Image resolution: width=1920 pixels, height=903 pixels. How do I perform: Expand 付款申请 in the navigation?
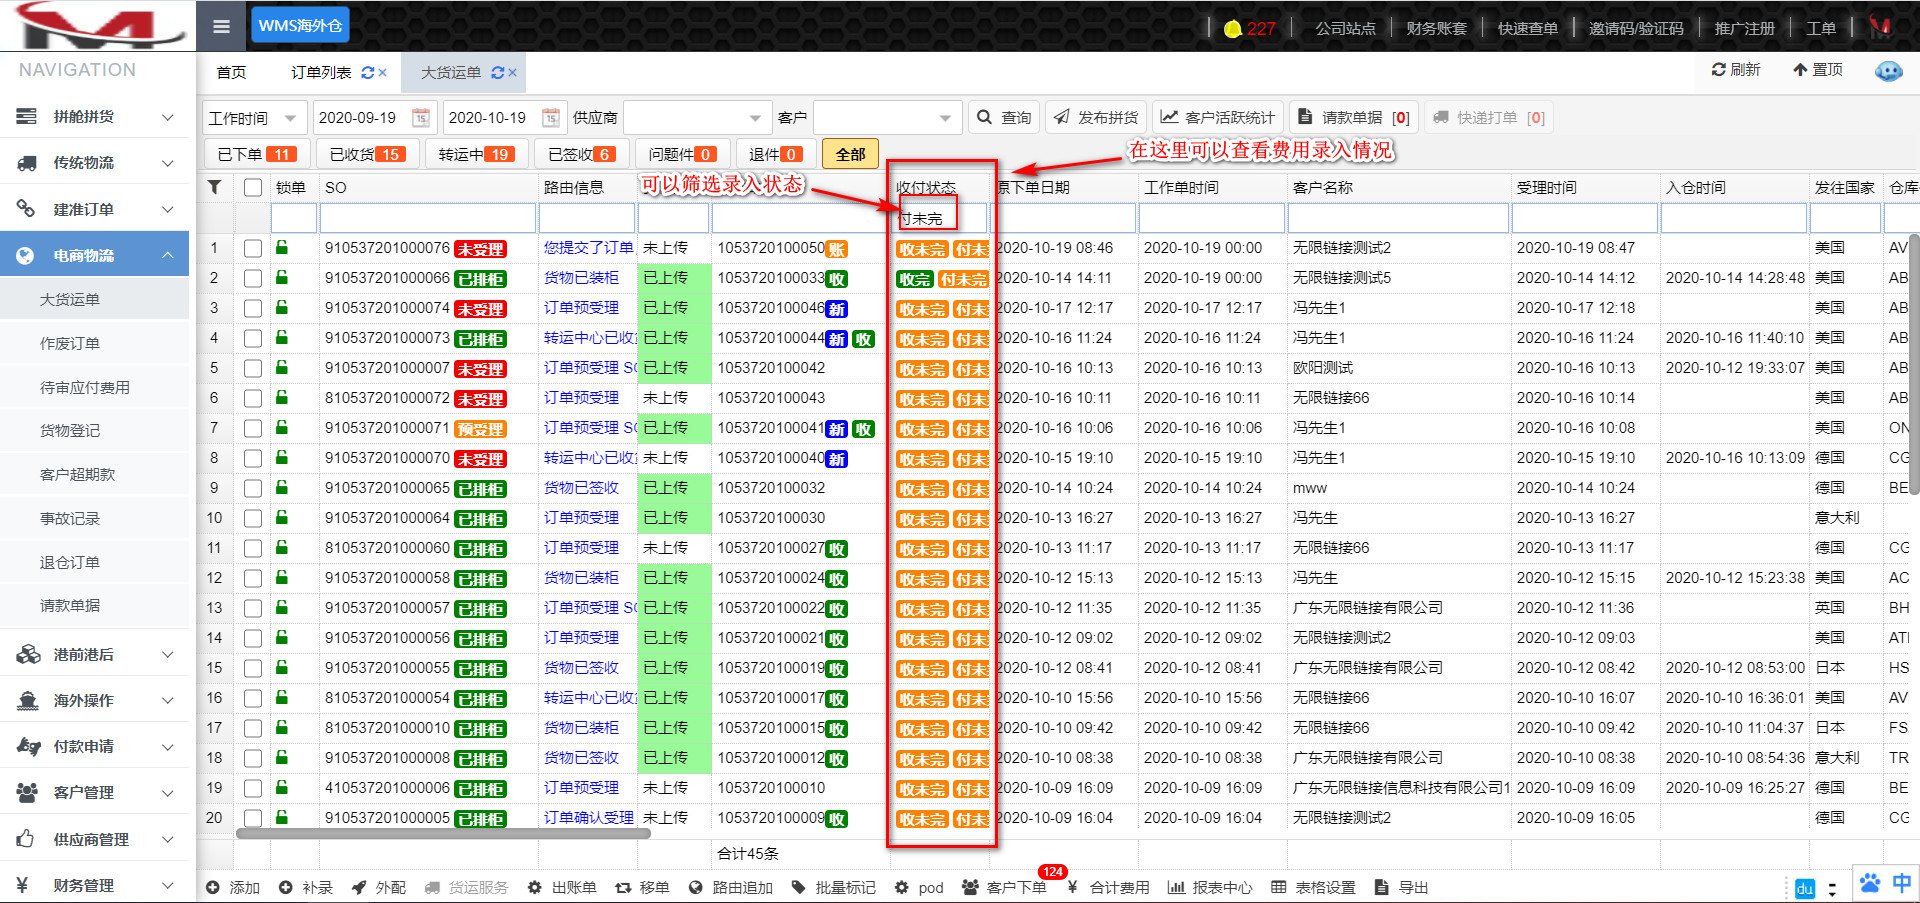(95, 747)
